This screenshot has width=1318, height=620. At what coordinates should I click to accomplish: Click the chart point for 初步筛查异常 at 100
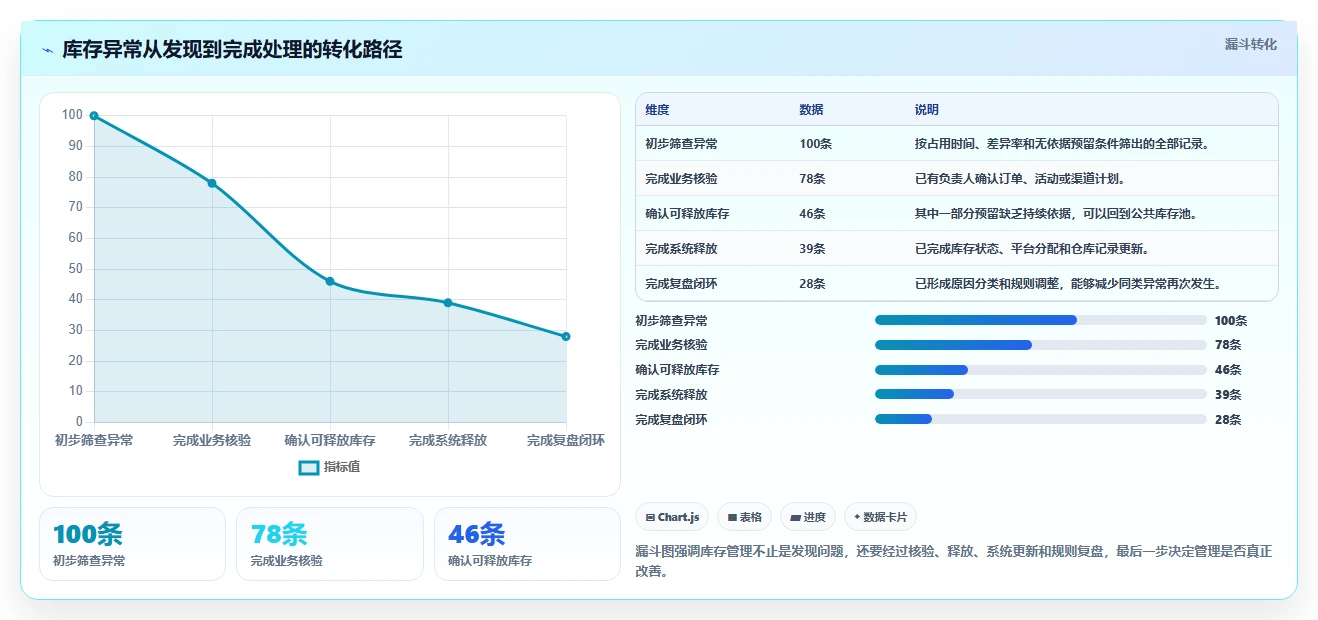[94, 116]
